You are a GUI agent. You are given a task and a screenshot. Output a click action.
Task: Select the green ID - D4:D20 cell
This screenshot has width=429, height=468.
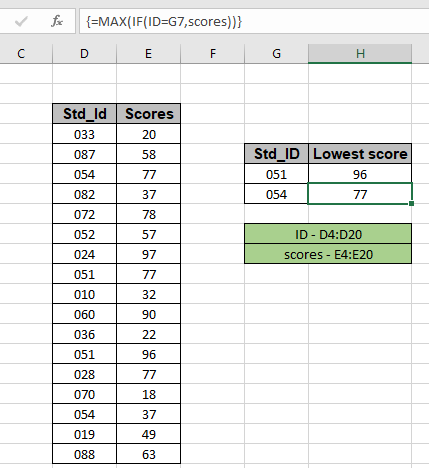tap(328, 234)
